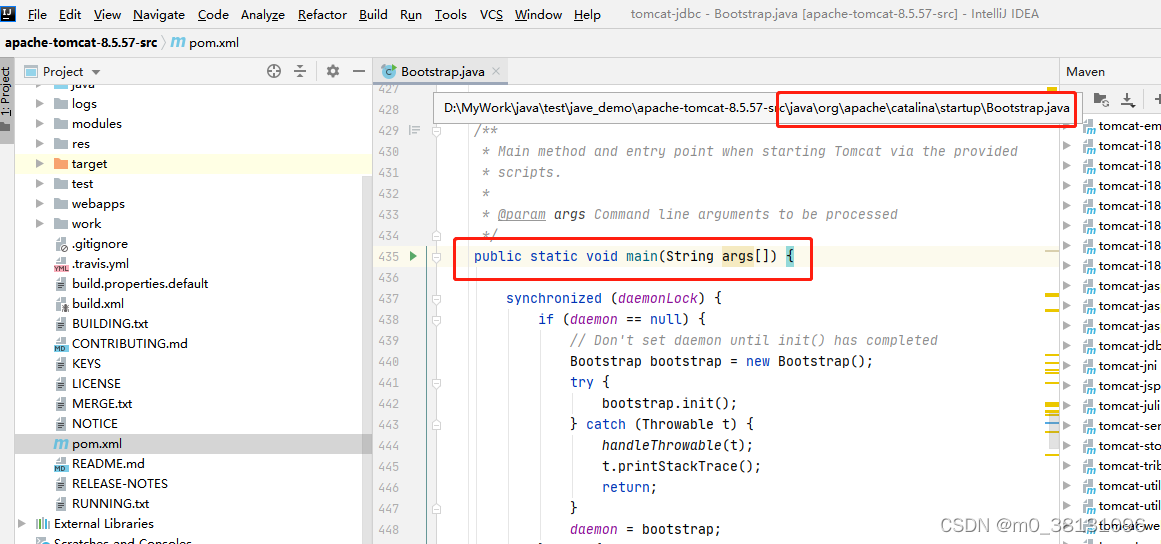The height and width of the screenshot is (544, 1161).
Task: Collapse synchronized block fold at line 437
Action: pos(437,299)
